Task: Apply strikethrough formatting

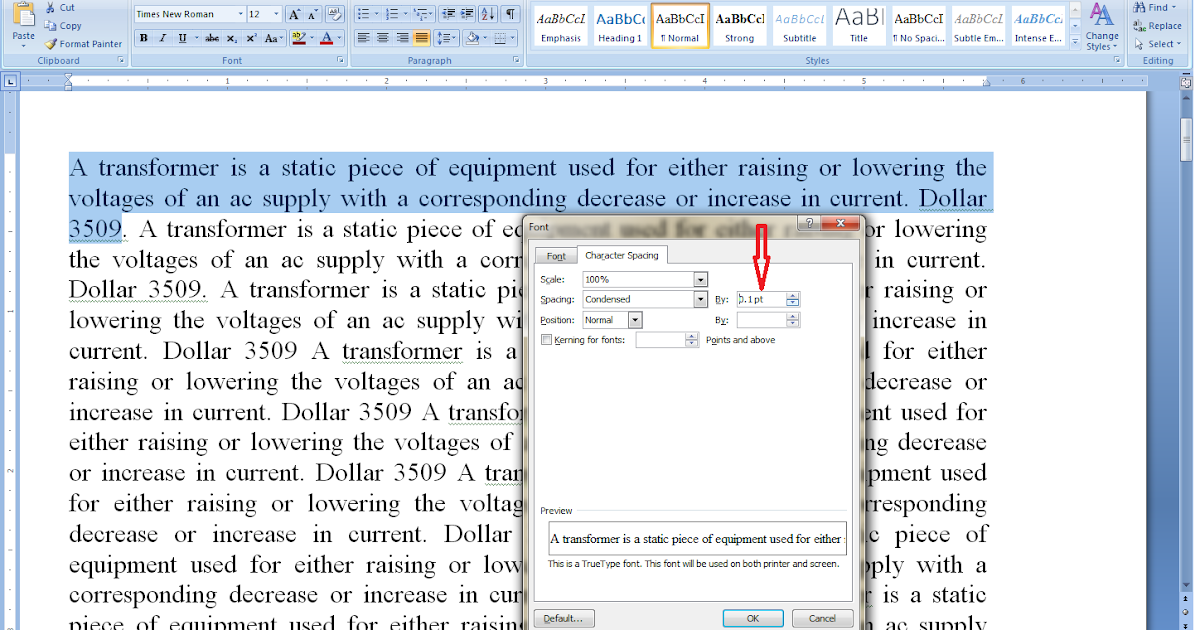Action: (212, 36)
